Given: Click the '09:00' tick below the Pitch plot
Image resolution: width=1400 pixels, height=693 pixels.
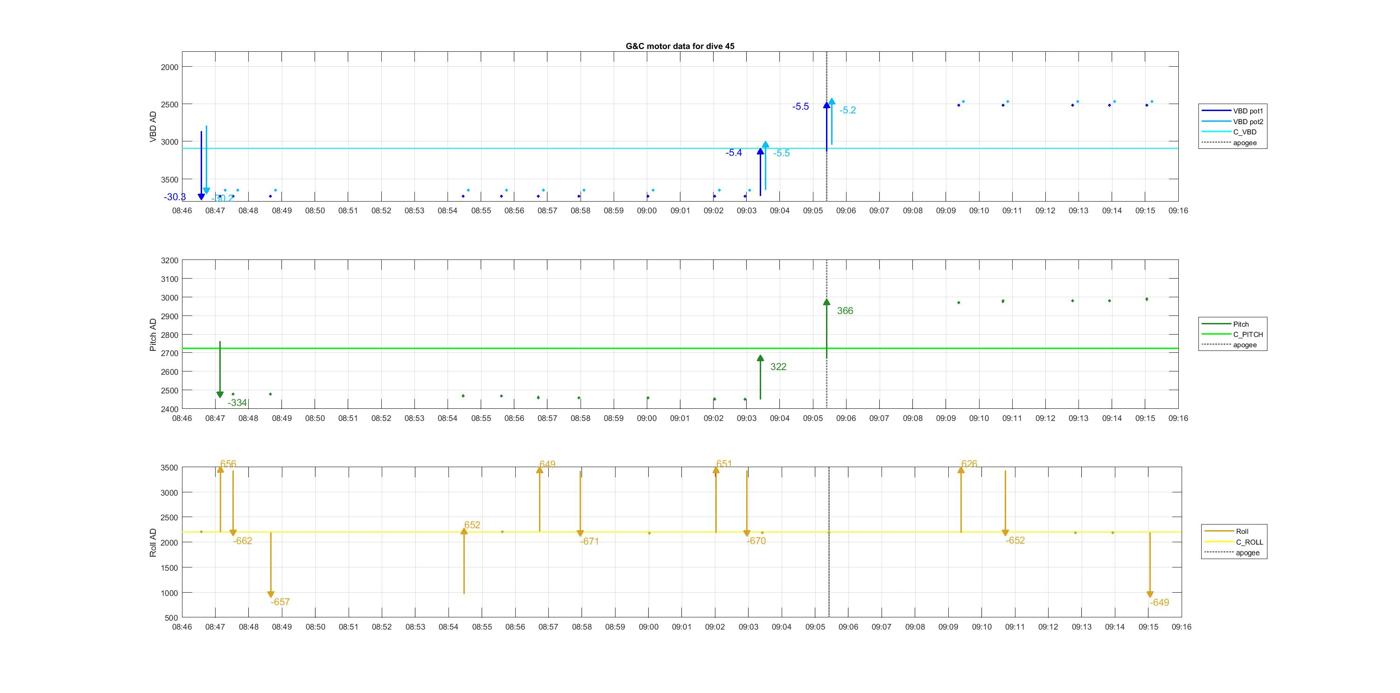Looking at the screenshot, I should click(647, 419).
